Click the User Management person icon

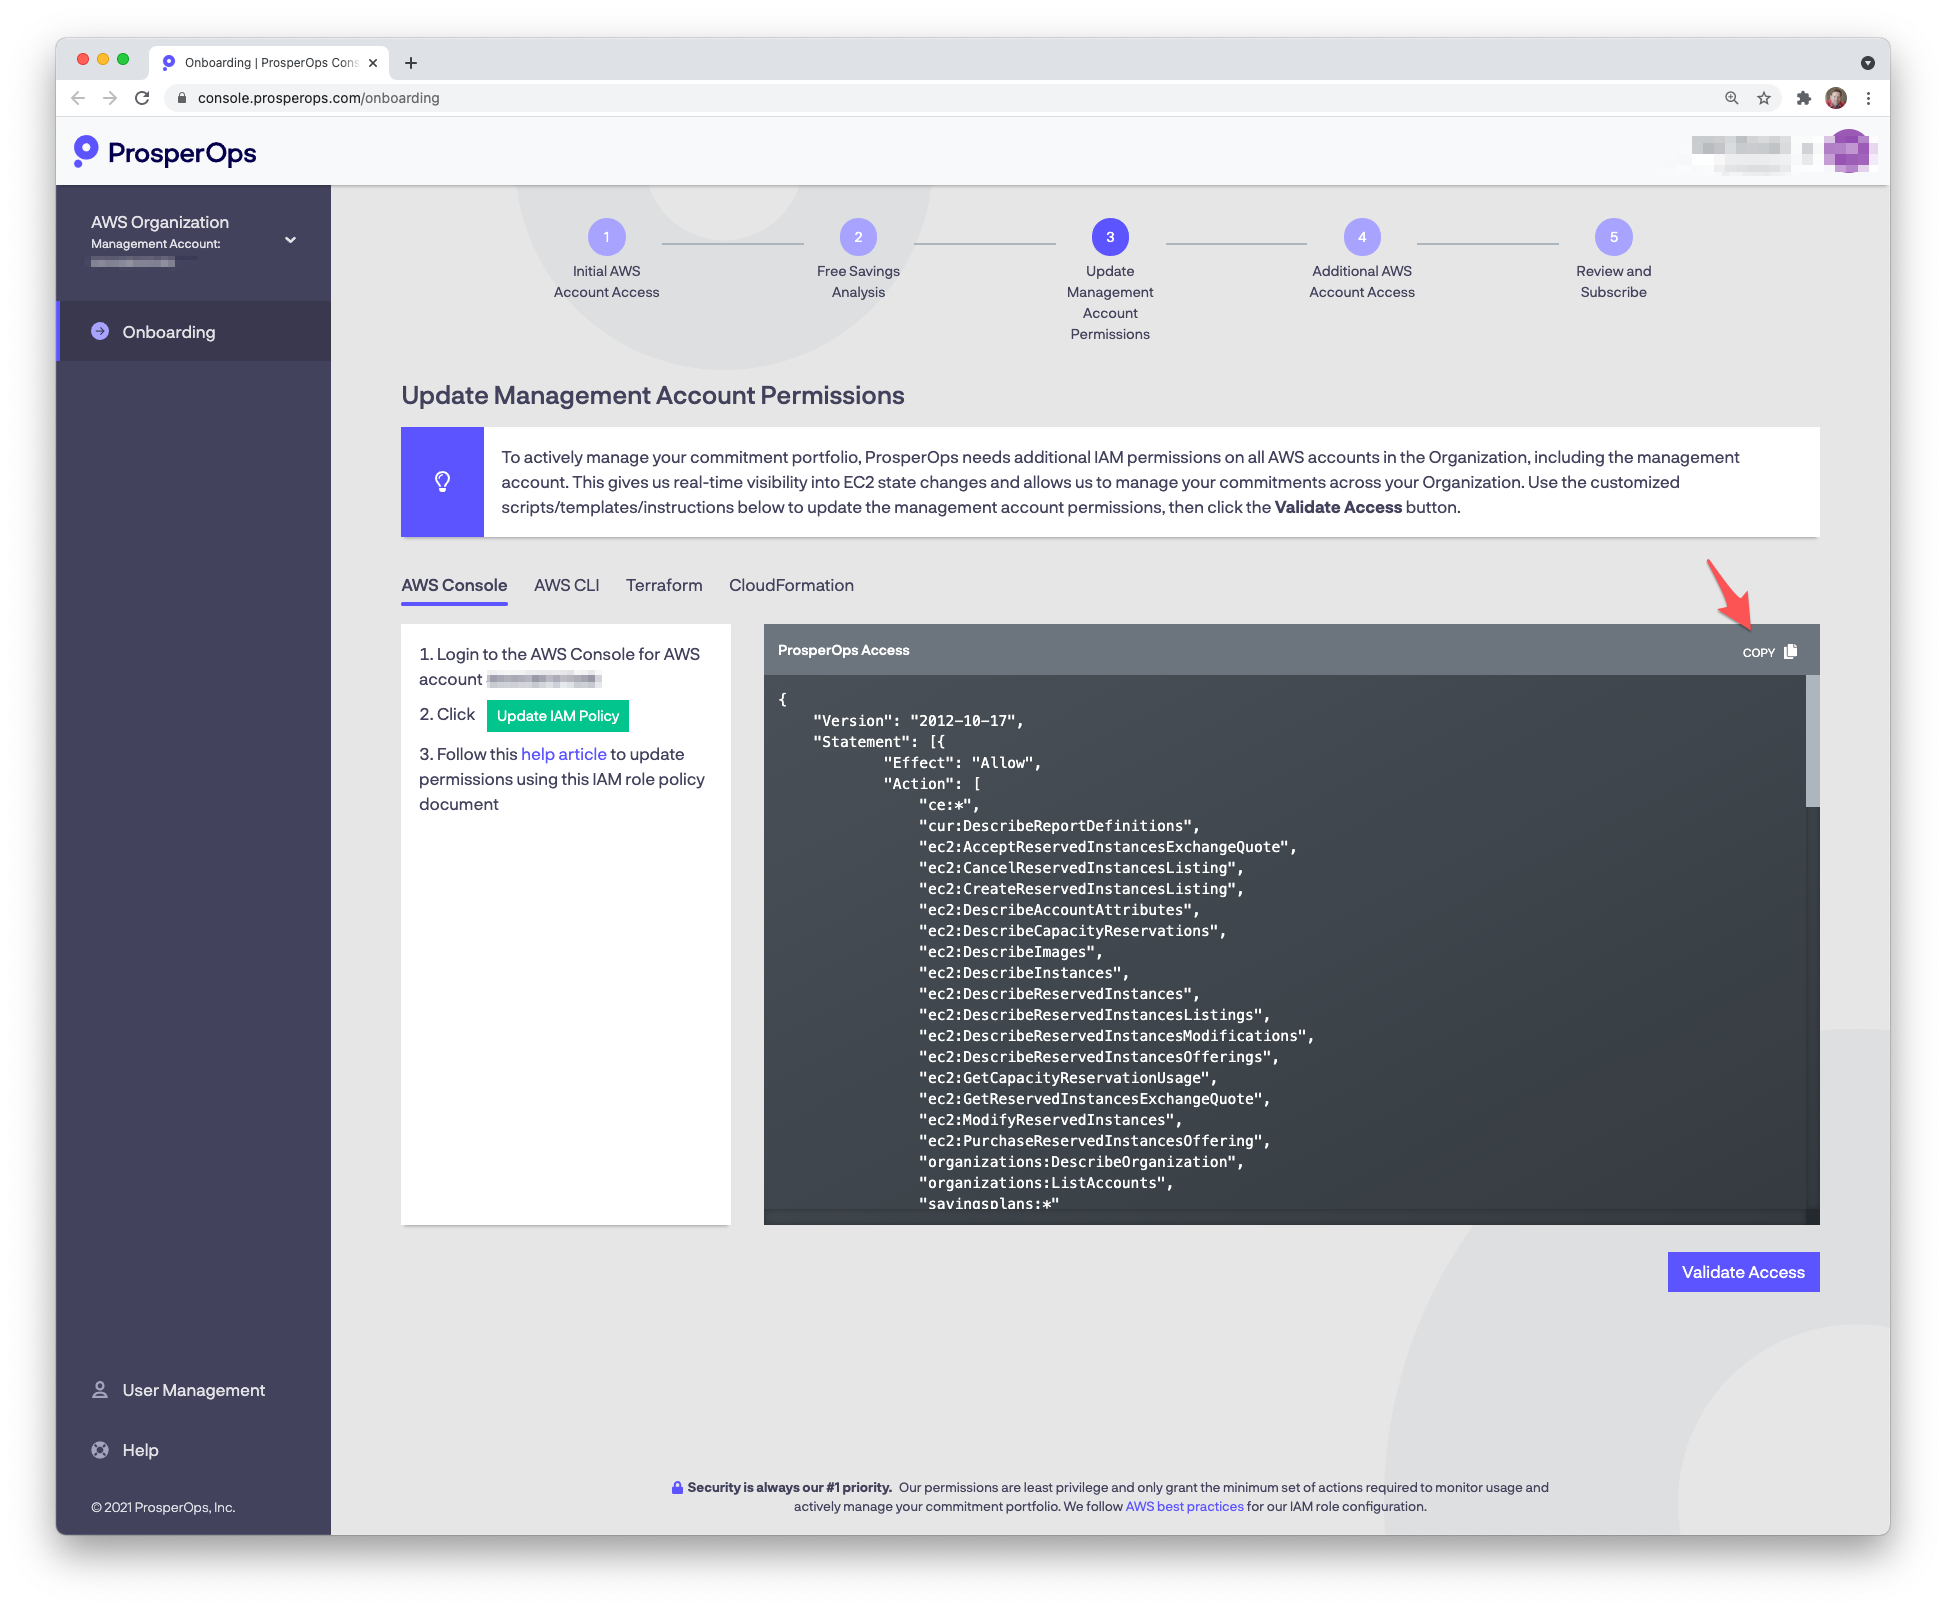tap(100, 1390)
